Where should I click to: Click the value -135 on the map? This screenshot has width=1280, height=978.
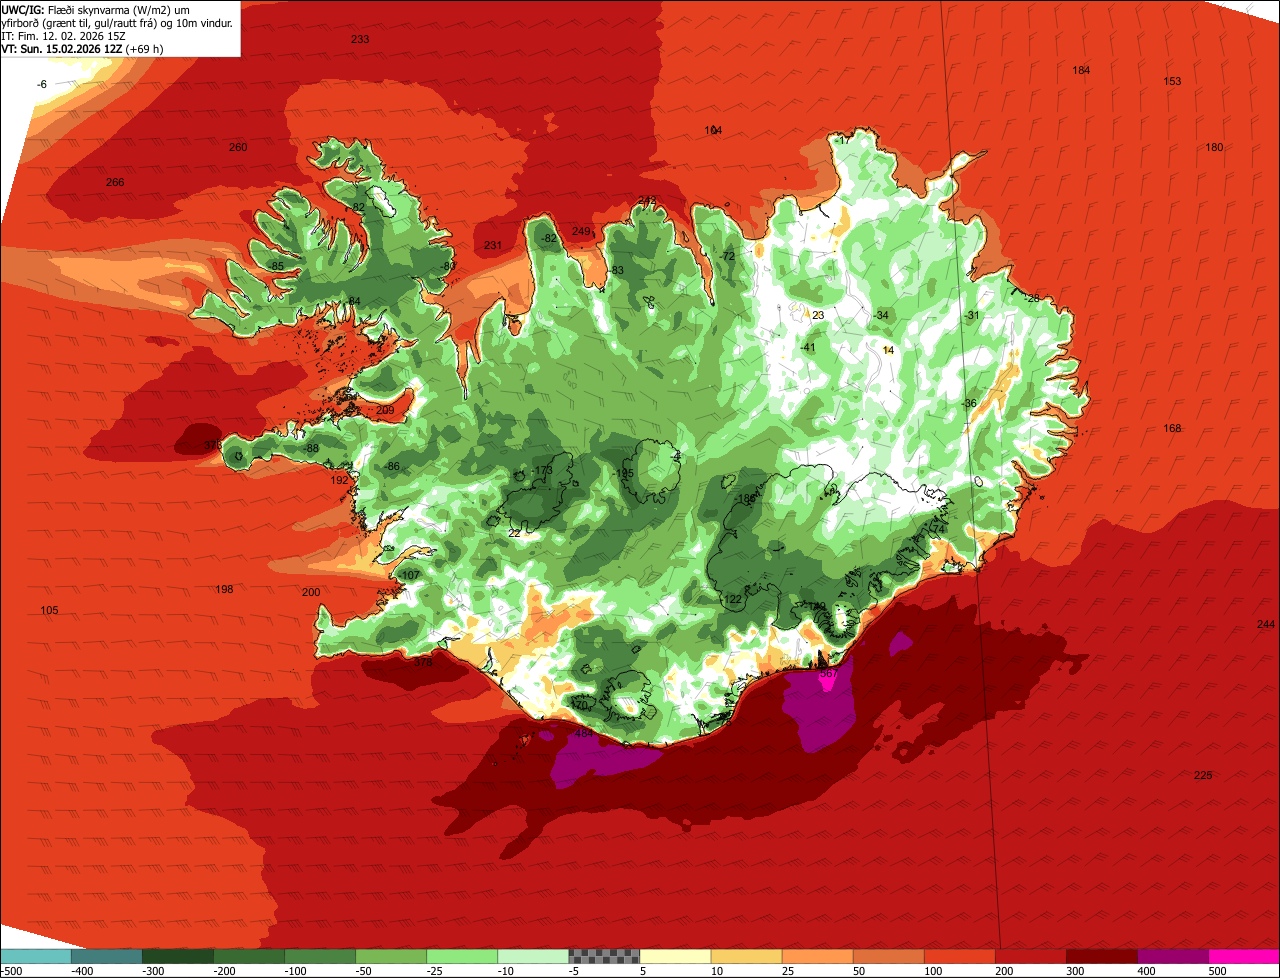coord(623,473)
